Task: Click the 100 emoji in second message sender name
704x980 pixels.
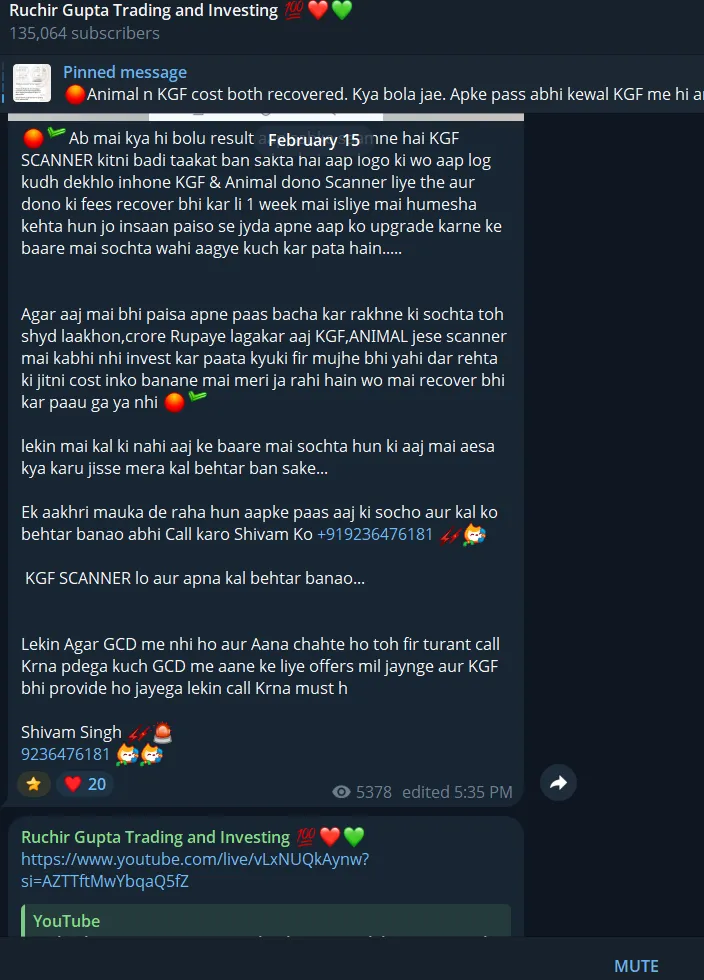Action: coord(306,836)
